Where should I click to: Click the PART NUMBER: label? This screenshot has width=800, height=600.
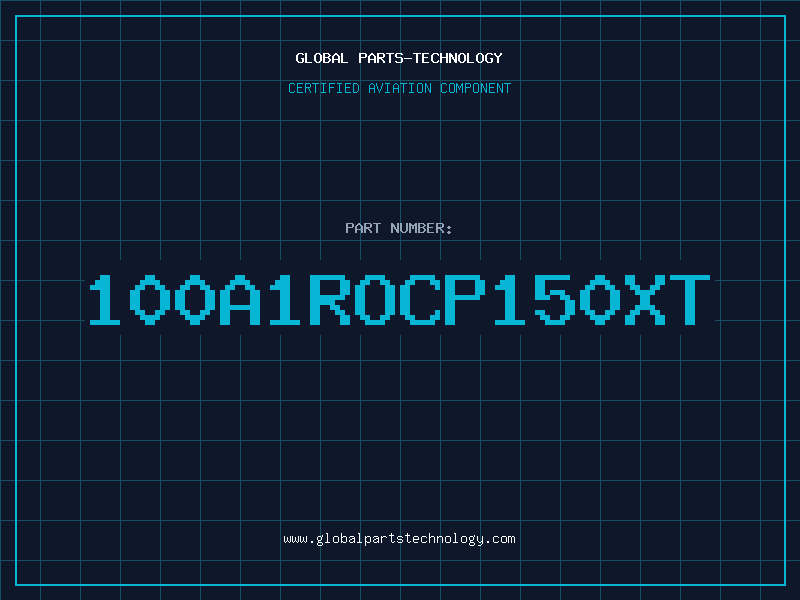[399, 228]
